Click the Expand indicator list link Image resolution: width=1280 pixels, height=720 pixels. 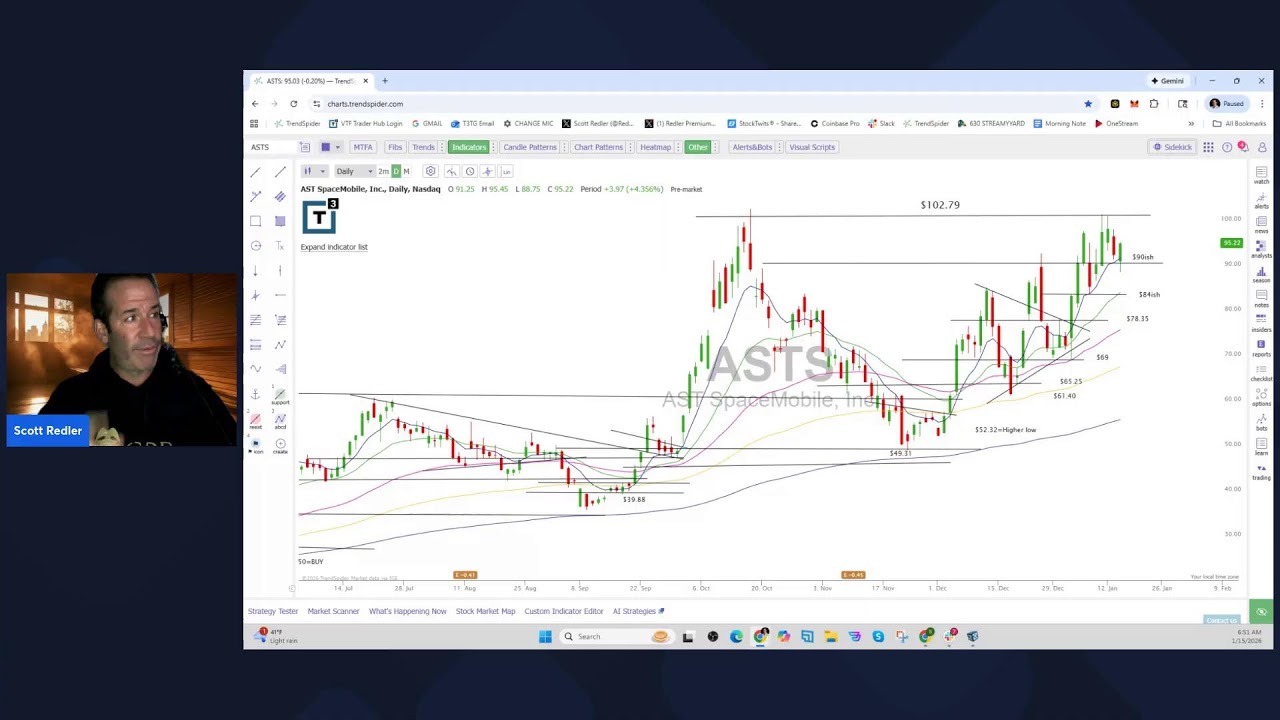[x=334, y=247]
